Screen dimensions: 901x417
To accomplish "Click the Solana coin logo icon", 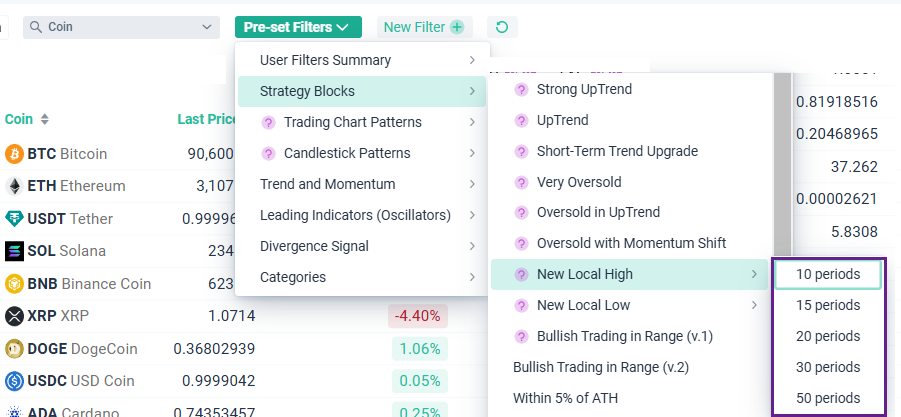I will [14, 250].
